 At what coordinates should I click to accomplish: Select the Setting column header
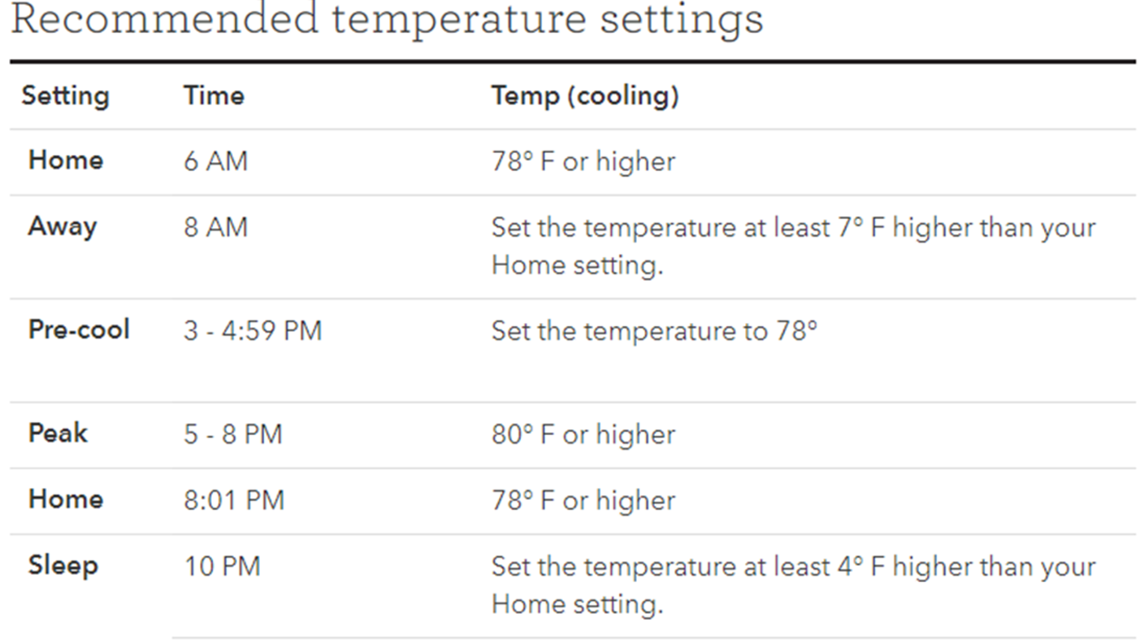click(x=65, y=96)
